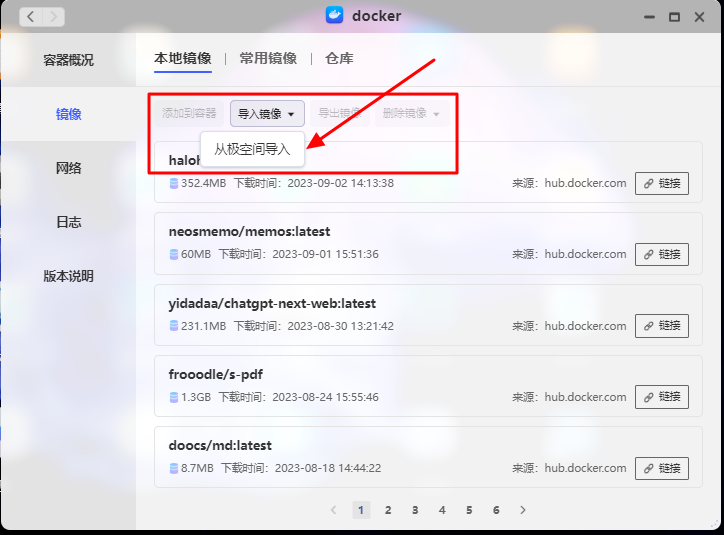Select the neosmemo/memos:latest image row

[428, 243]
